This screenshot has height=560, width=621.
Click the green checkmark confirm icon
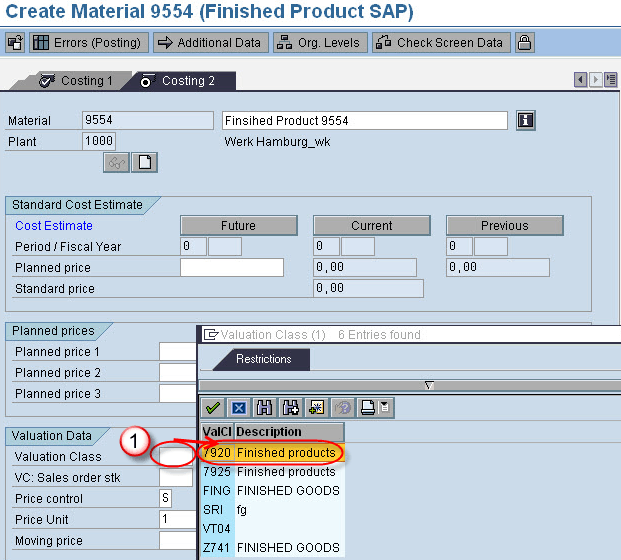click(x=213, y=408)
